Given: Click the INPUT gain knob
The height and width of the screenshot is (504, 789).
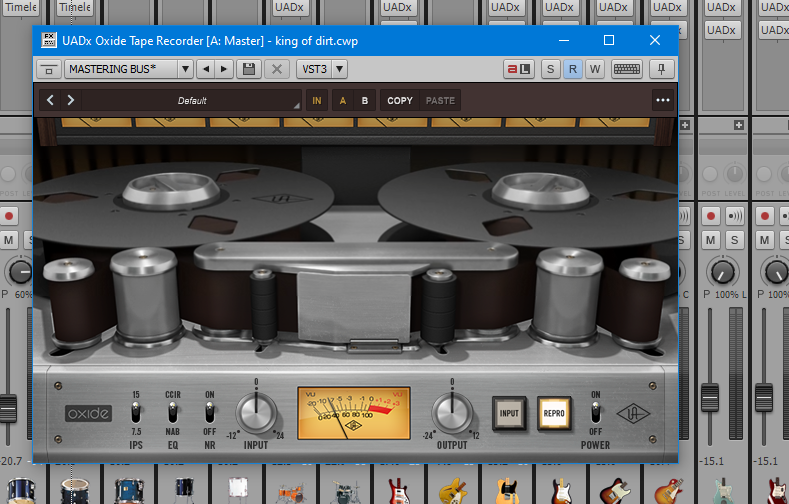Looking at the screenshot, I should 256,413.
